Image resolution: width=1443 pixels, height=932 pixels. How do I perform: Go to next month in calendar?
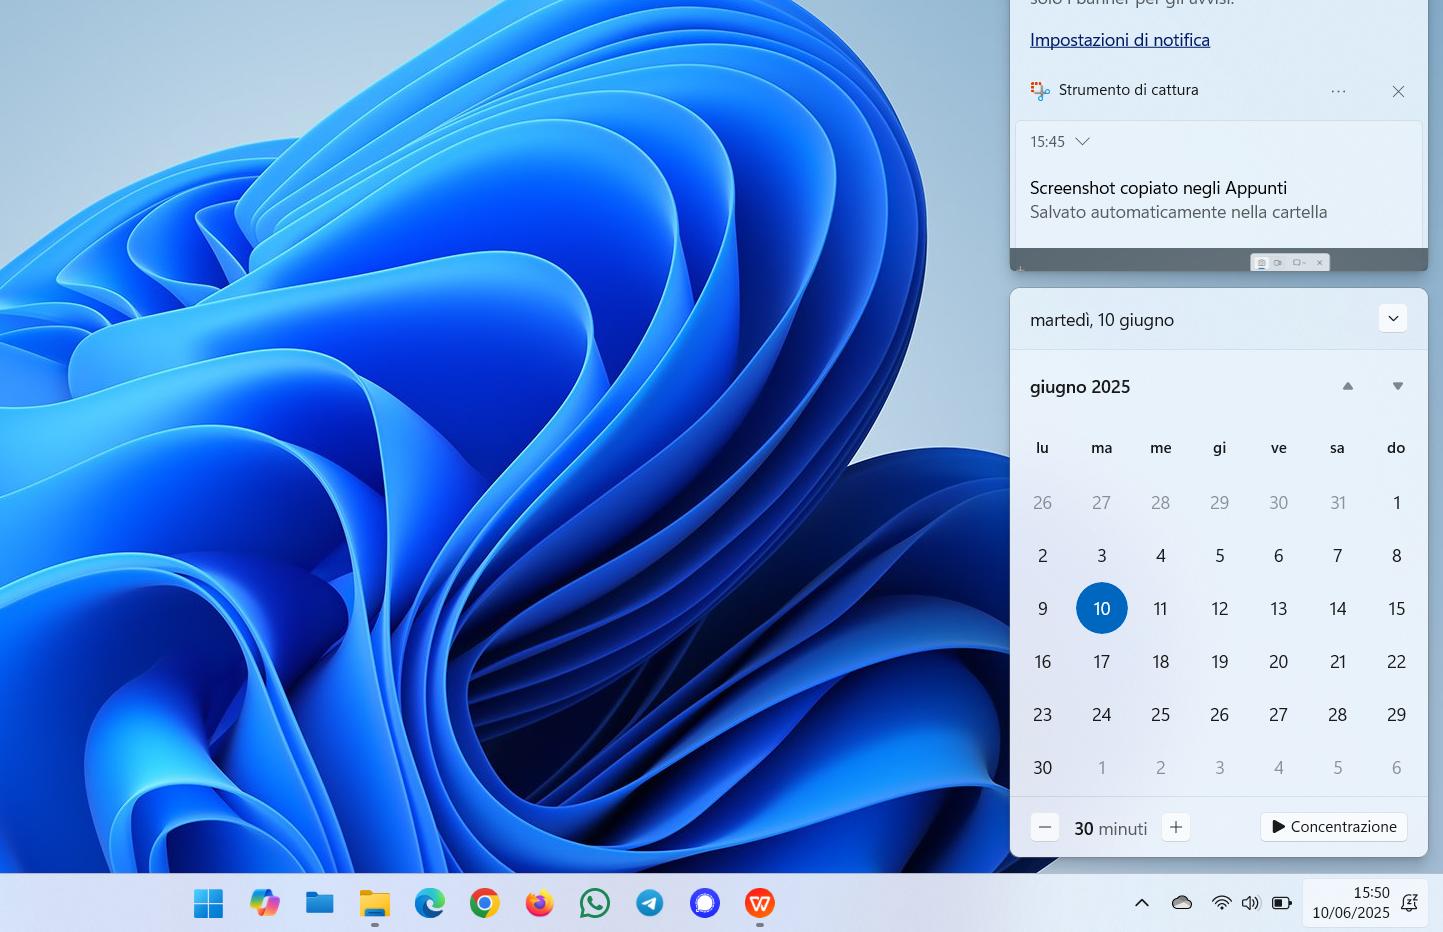pyautogui.click(x=1398, y=387)
